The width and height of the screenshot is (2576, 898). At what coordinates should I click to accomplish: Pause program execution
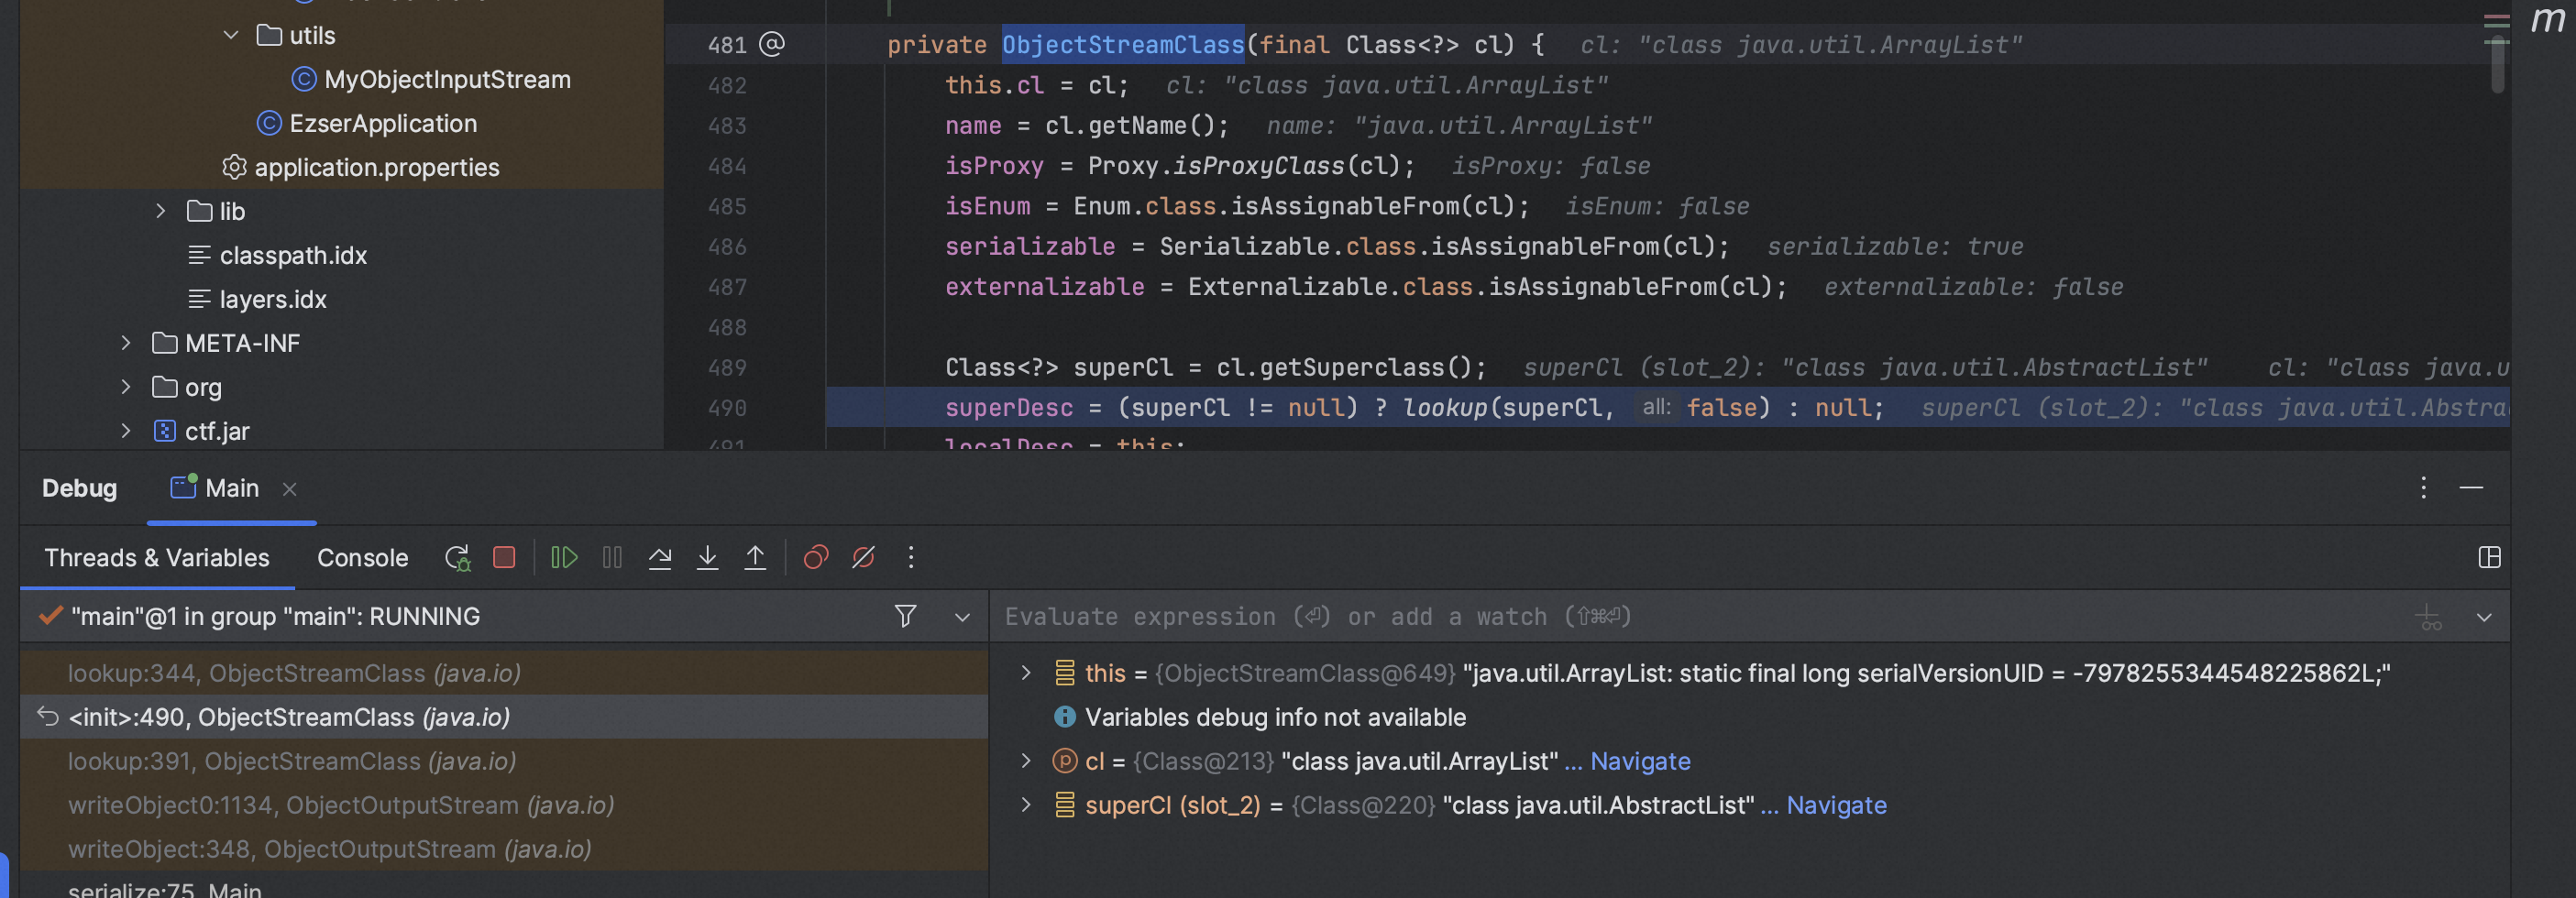click(x=612, y=557)
